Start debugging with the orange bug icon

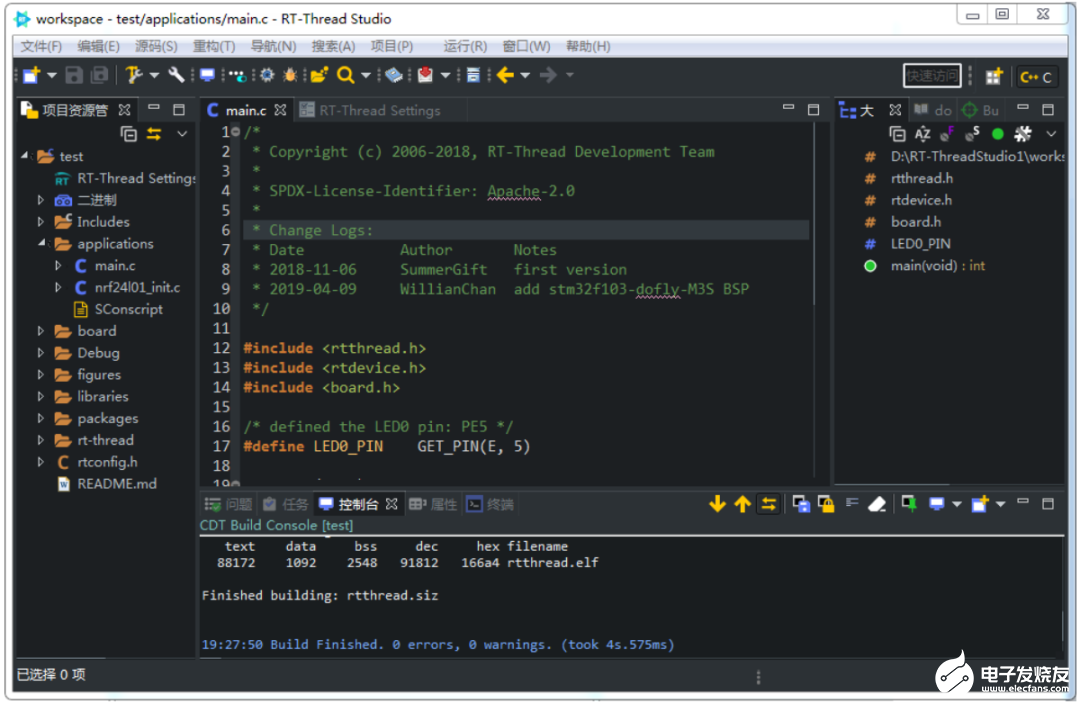pos(290,75)
